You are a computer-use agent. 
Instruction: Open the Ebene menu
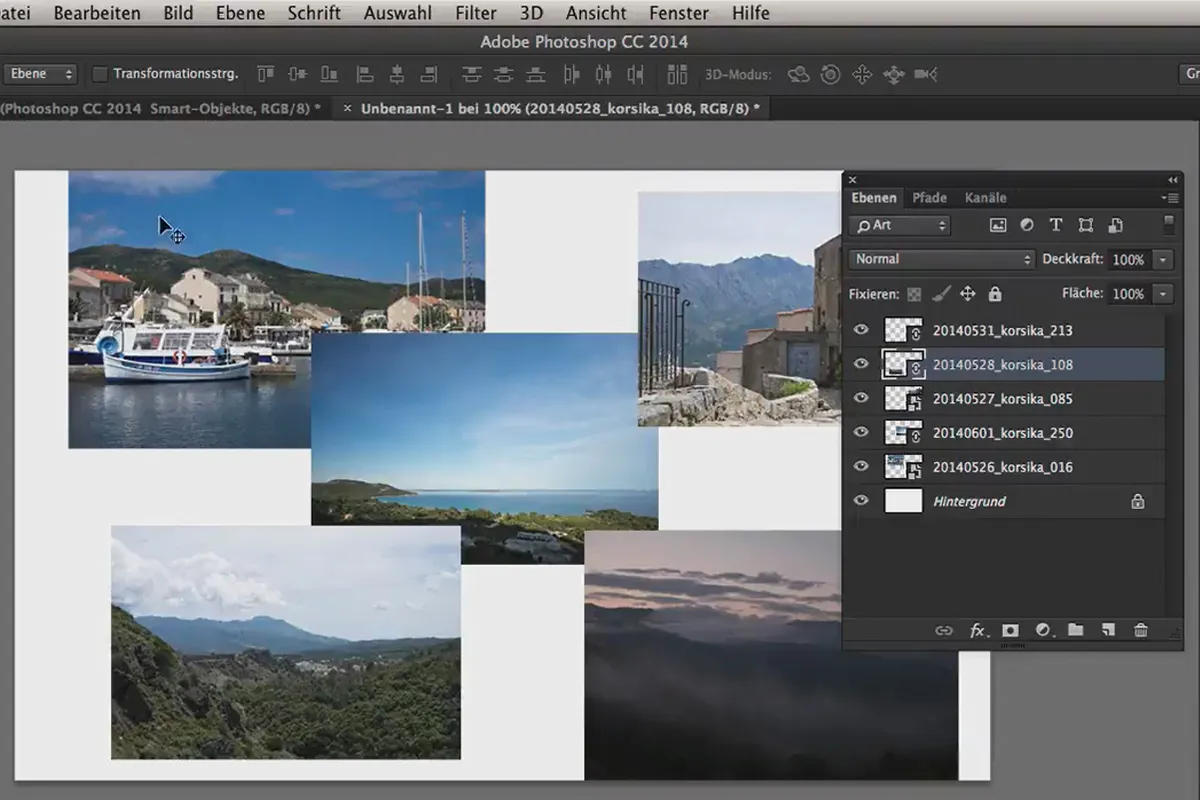[x=241, y=13]
